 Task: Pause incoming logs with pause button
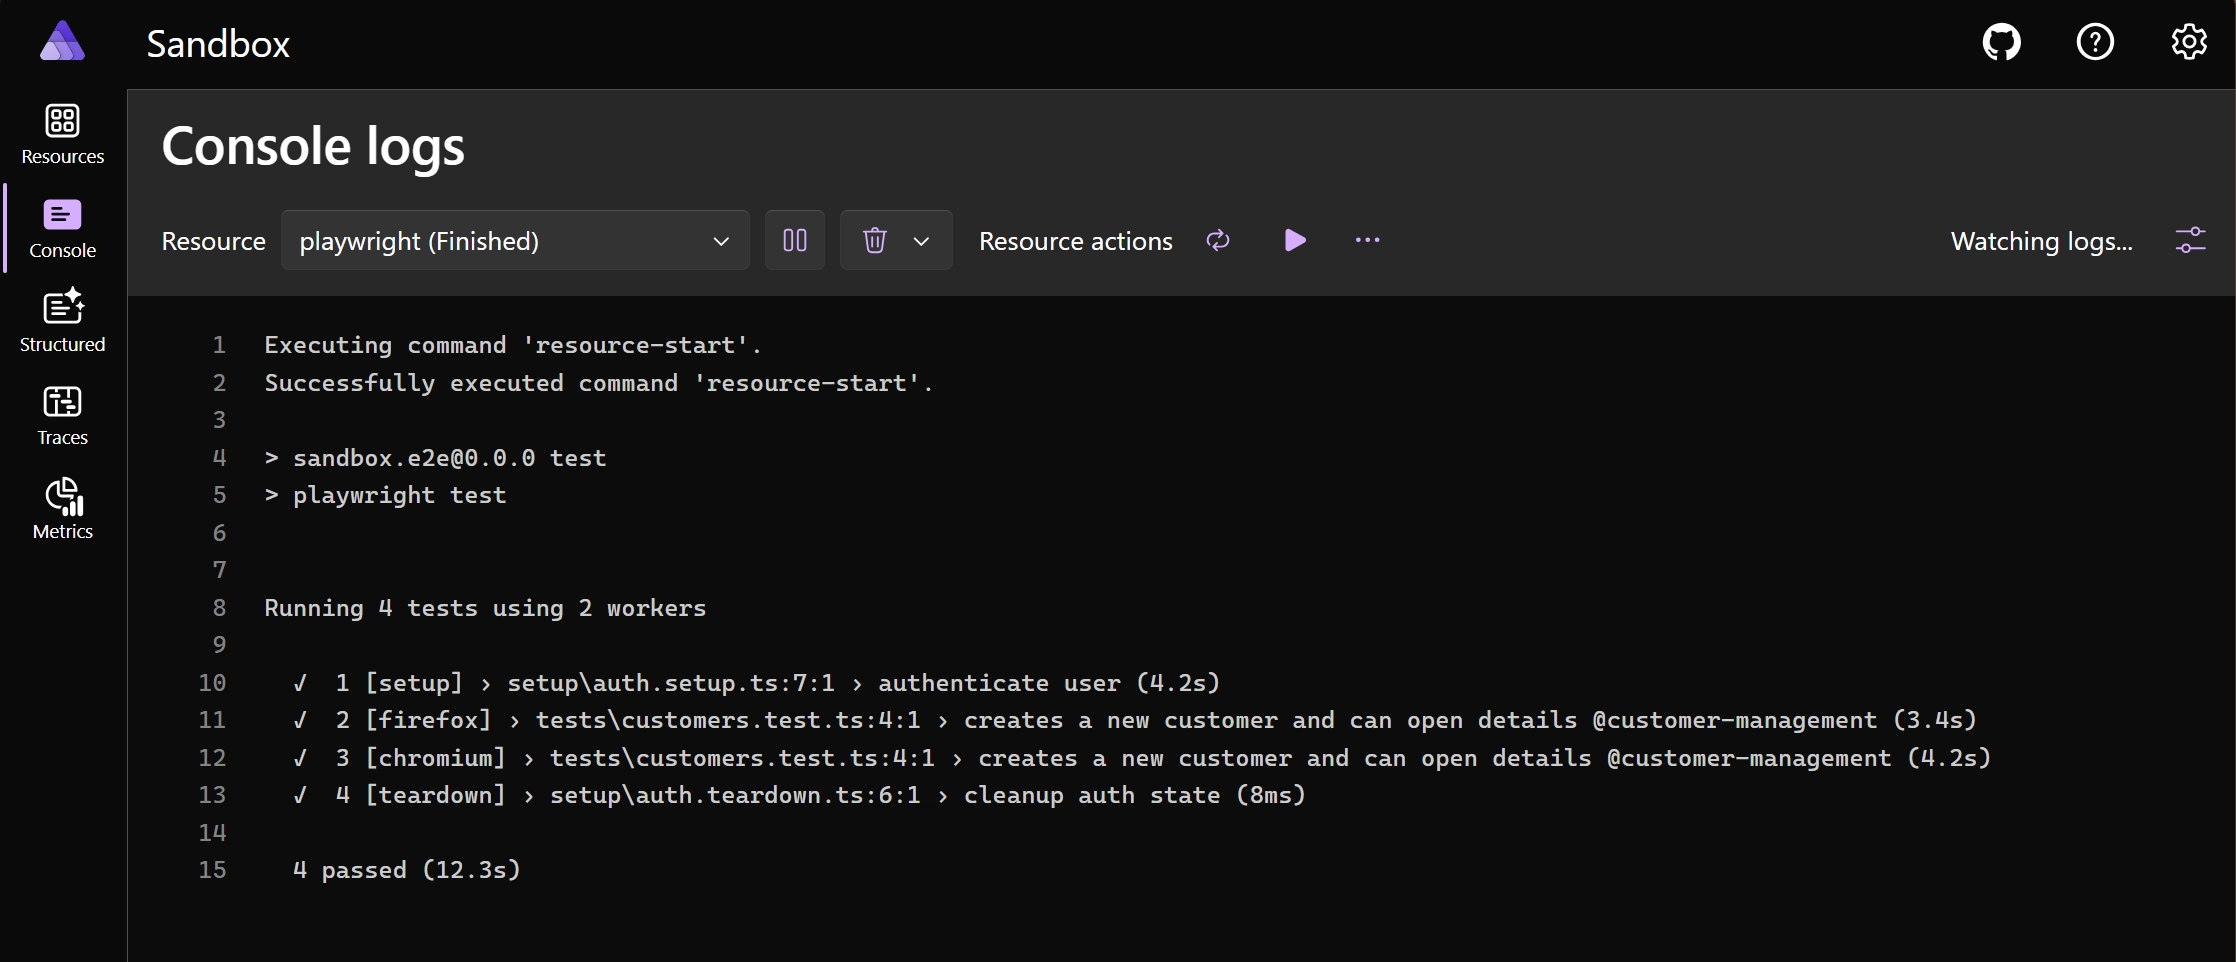click(795, 240)
